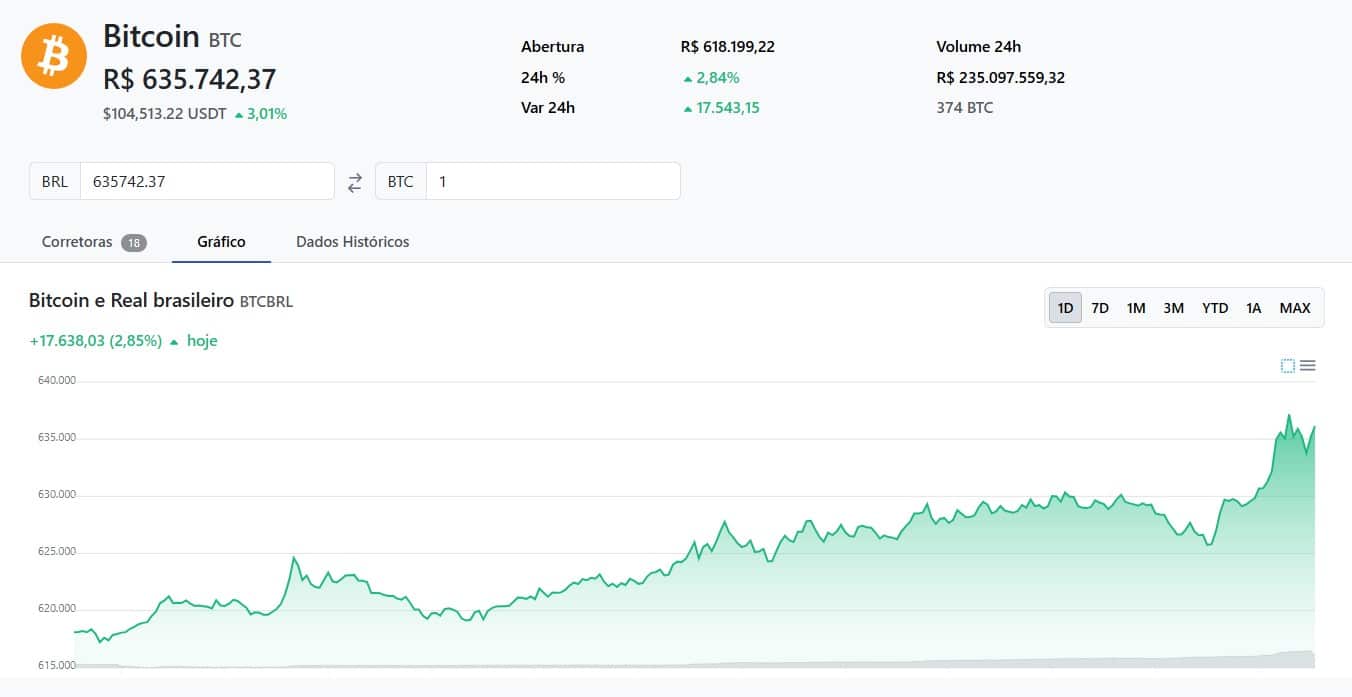The width and height of the screenshot is (1352, 697).
Task: Click the 640.000 axis label
Action: (x=56, y=381)
